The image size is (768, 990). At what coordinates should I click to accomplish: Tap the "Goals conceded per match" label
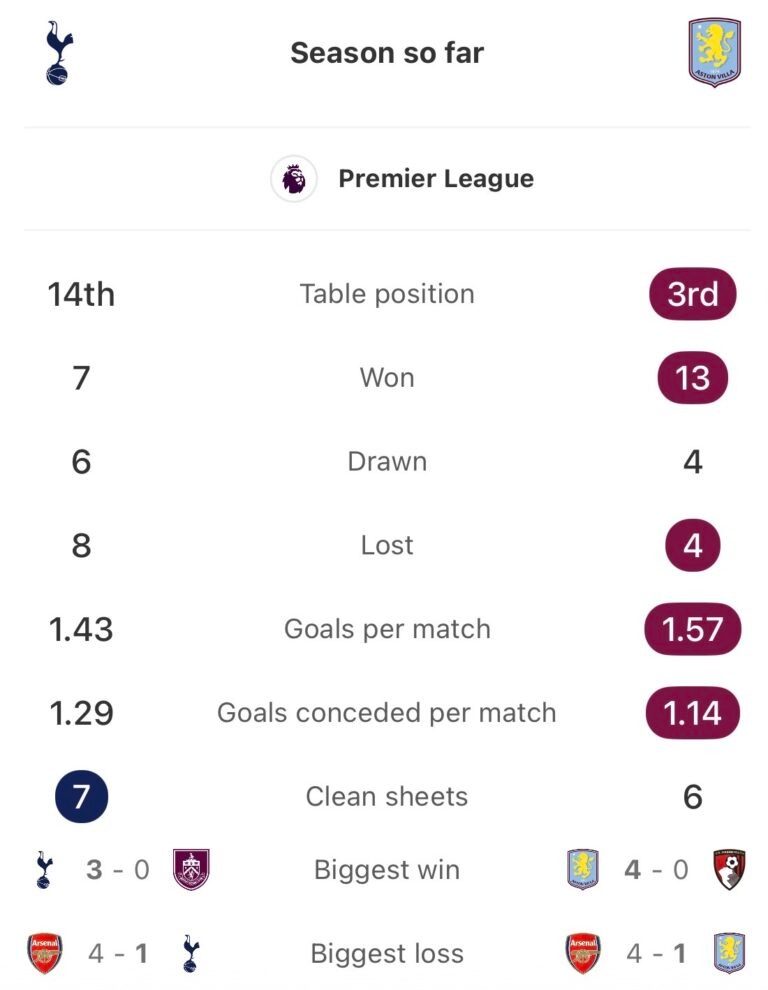point(387,713)
